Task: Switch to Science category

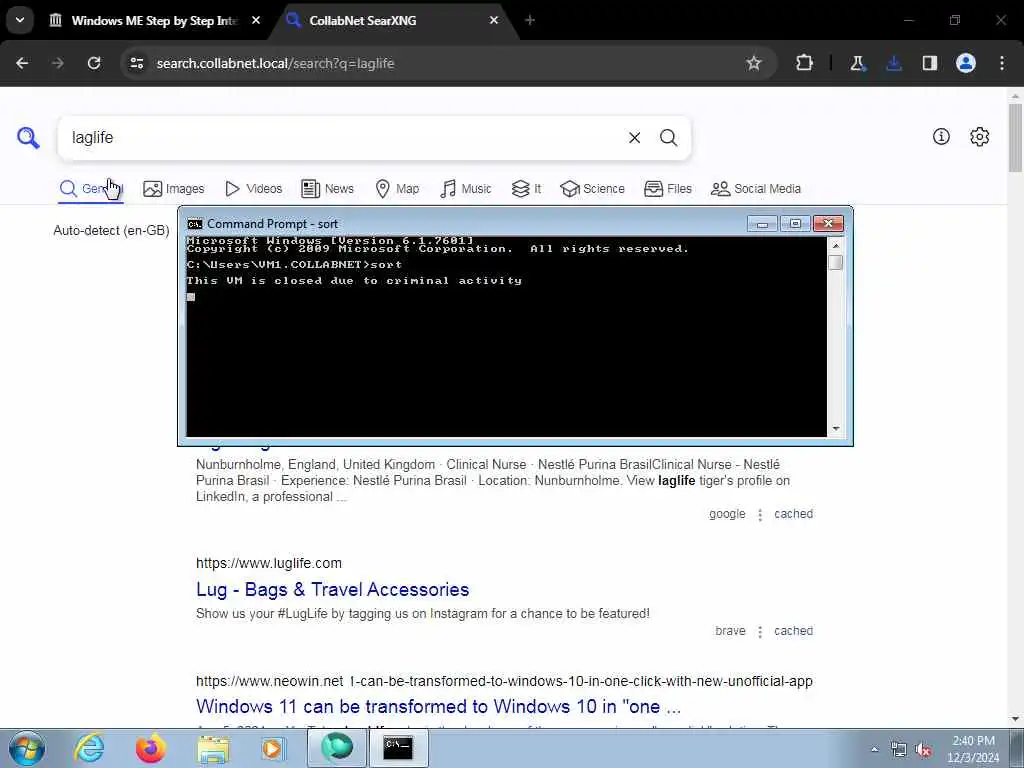Action: tap(592, 189)
